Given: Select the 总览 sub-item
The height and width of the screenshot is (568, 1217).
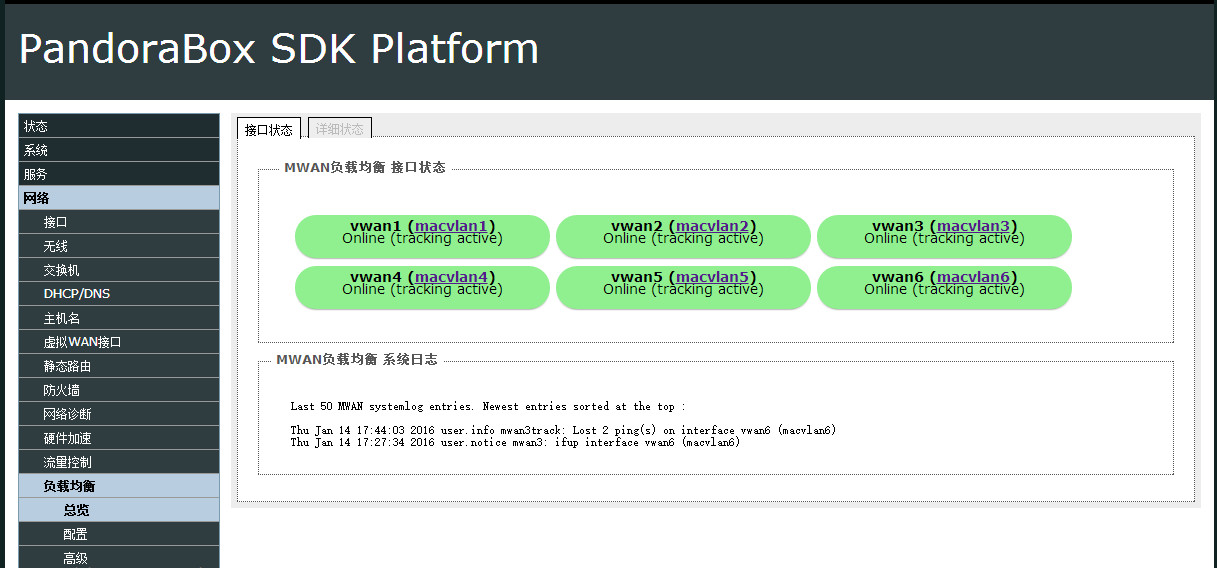Looking at the screenshot, I should click(119, 510).
